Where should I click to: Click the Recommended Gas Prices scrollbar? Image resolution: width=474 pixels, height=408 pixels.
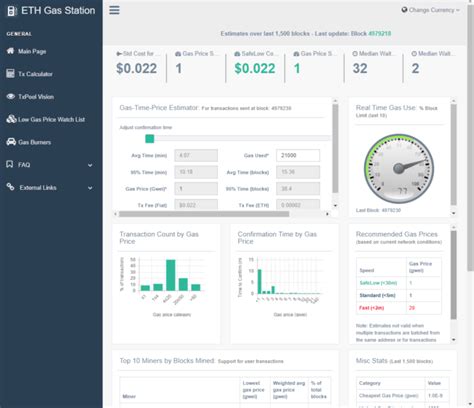tap(454, 275)
